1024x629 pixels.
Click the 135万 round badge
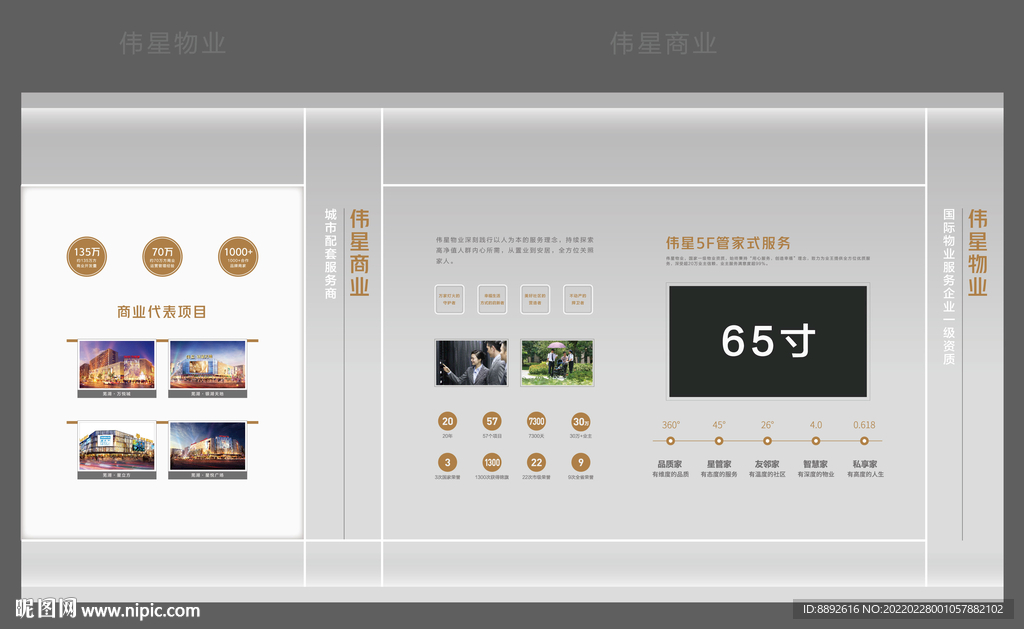[x=87, y=257]
